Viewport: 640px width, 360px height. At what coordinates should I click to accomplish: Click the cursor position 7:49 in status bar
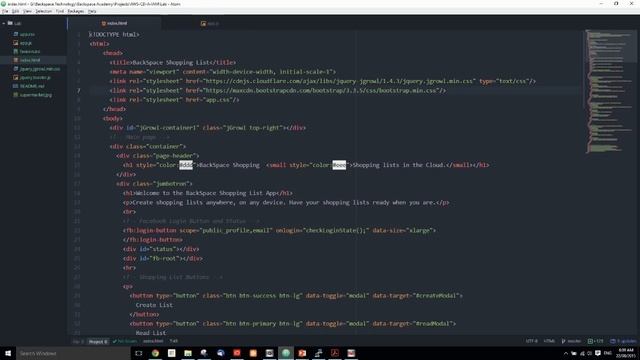(174, 341)
